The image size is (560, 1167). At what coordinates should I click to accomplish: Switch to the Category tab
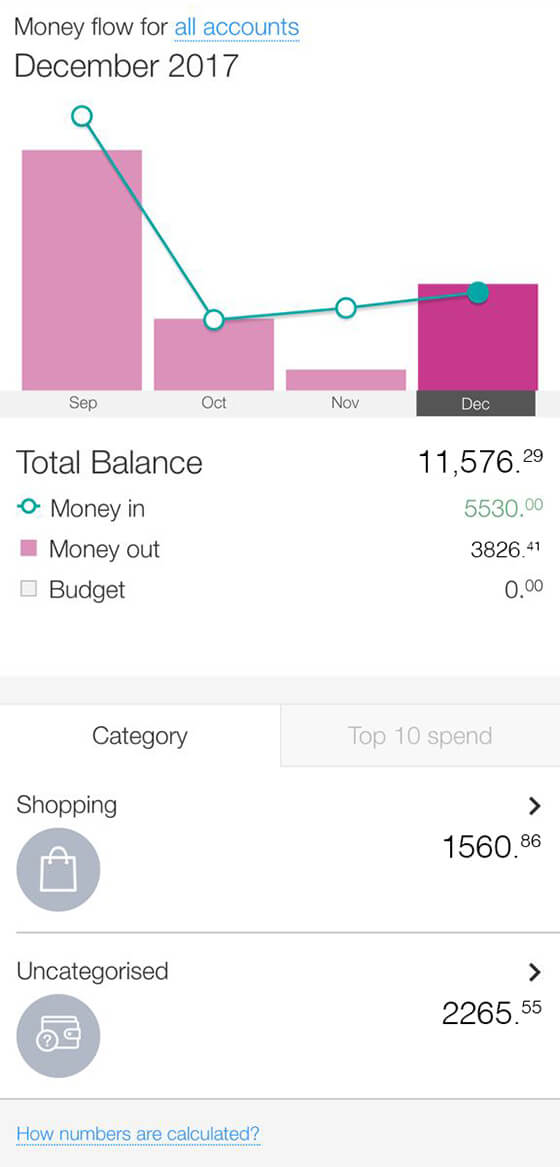pos(140,735)
